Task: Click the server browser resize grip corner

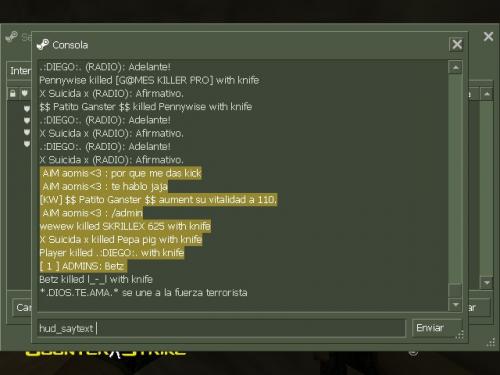Action: click(x=491, y=343)
